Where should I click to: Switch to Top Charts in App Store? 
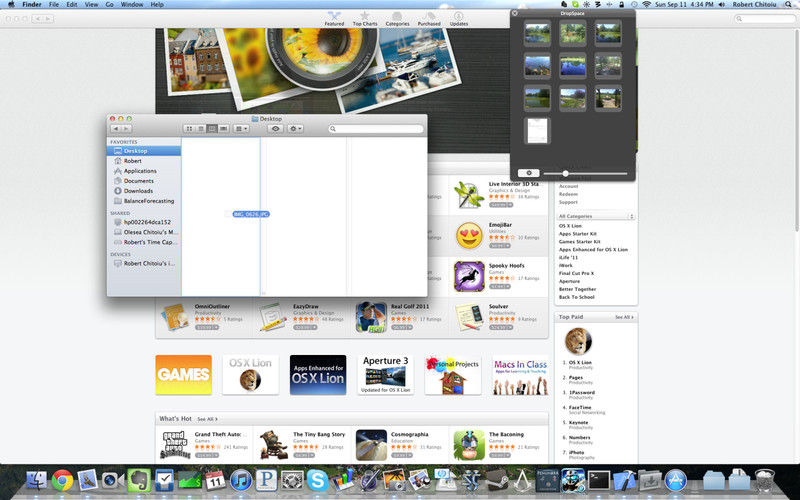click(365, 19)
